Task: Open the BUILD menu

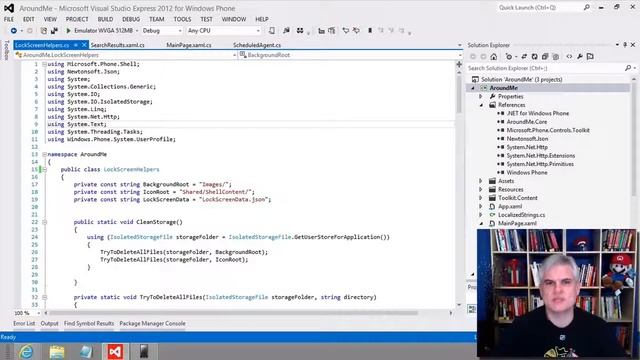Action: click(x=105, y=19)
